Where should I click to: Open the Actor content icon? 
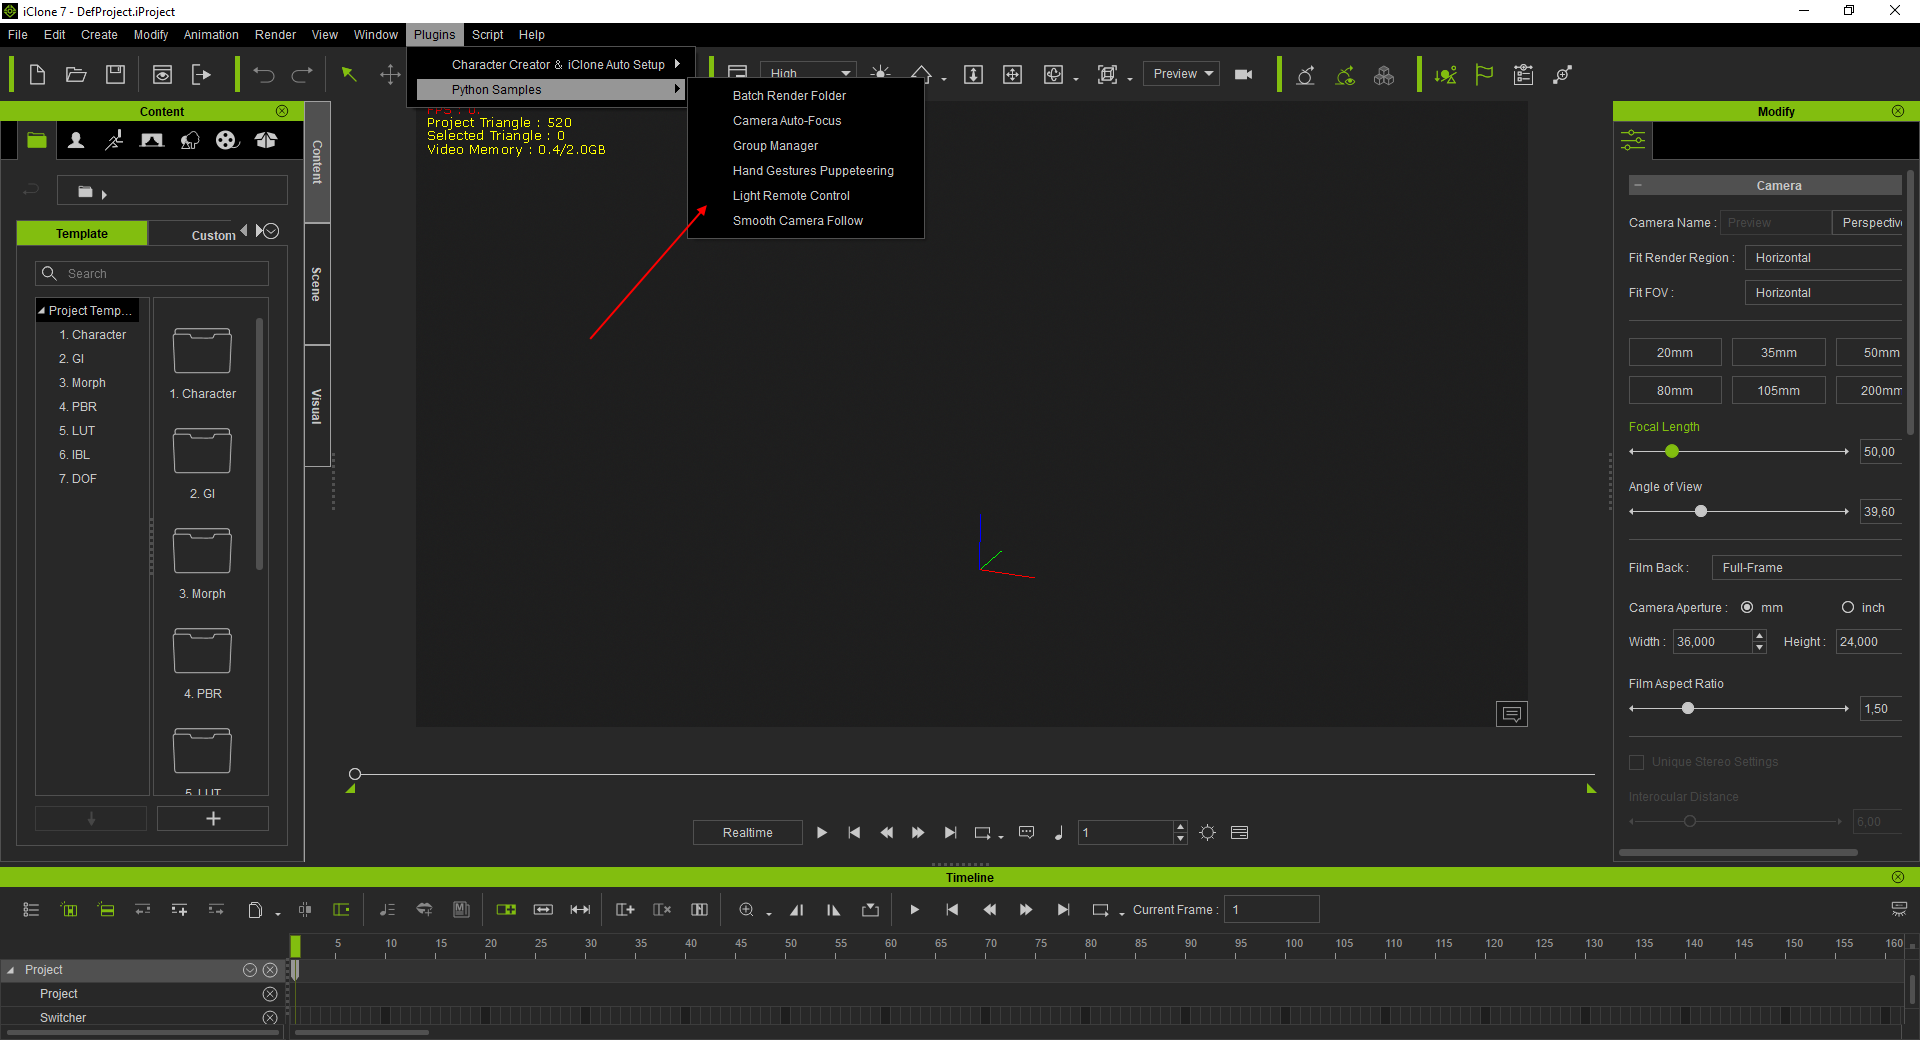coord(75,140)
